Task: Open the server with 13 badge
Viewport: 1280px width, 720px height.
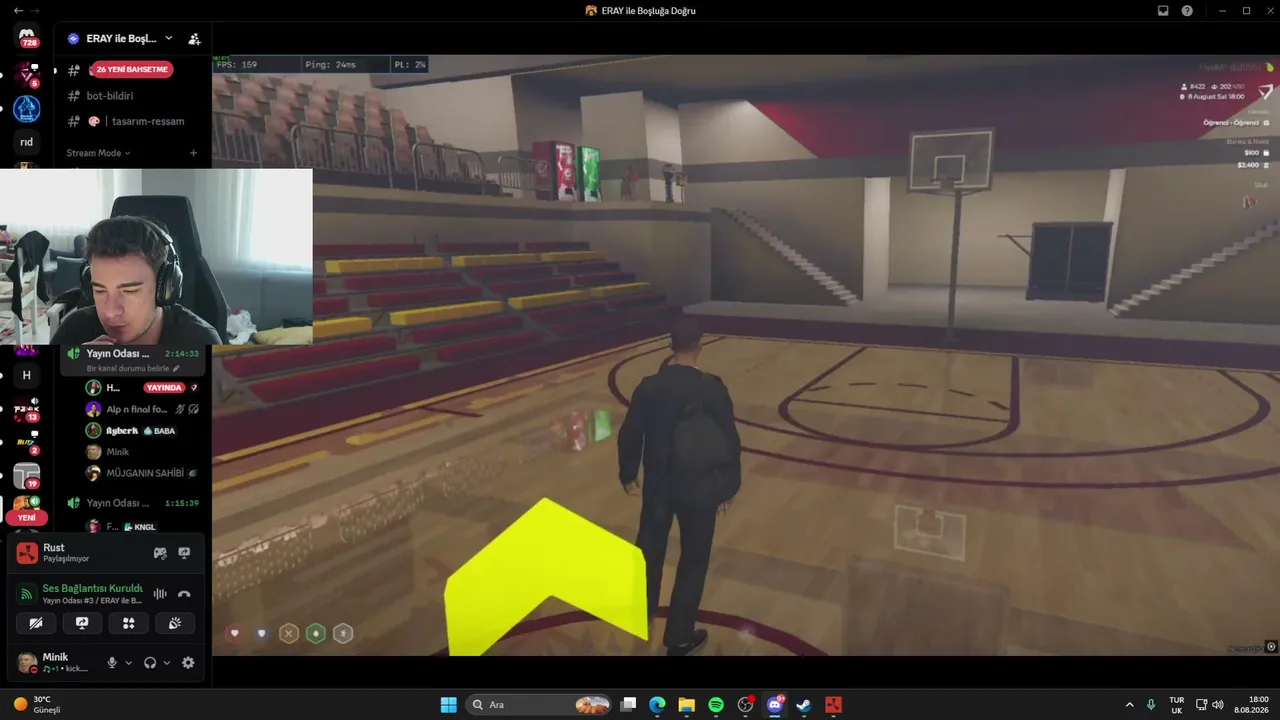Action: [27, 409]
